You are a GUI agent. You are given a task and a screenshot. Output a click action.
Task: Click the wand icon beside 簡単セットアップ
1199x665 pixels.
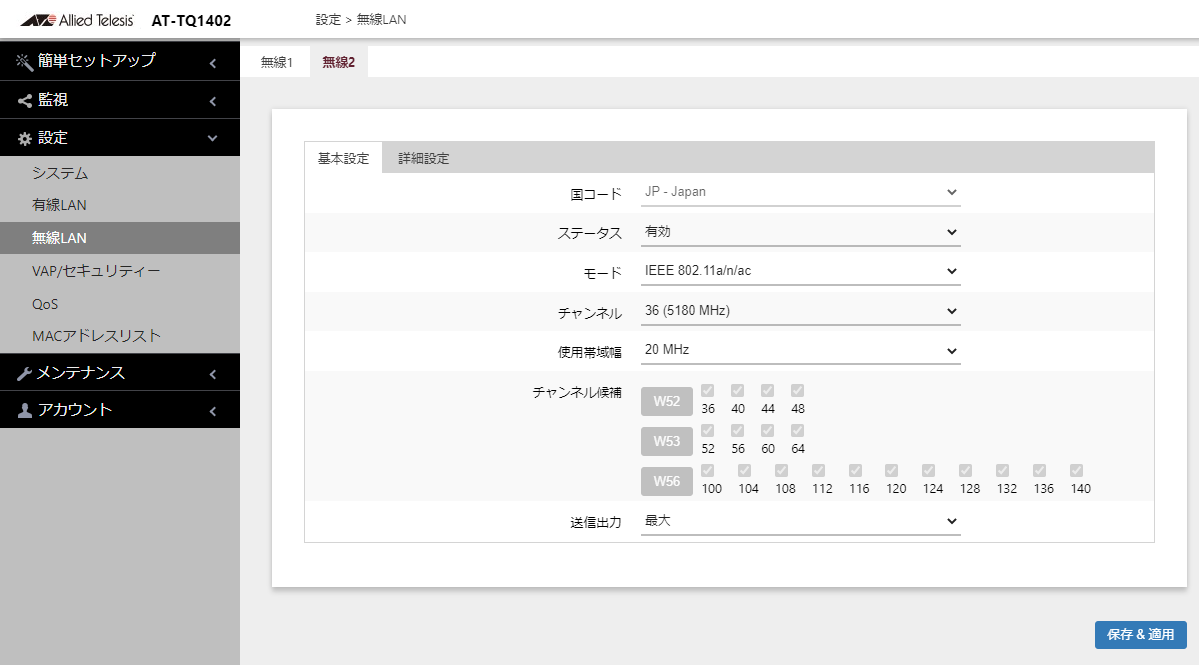[x=24, y=61]
